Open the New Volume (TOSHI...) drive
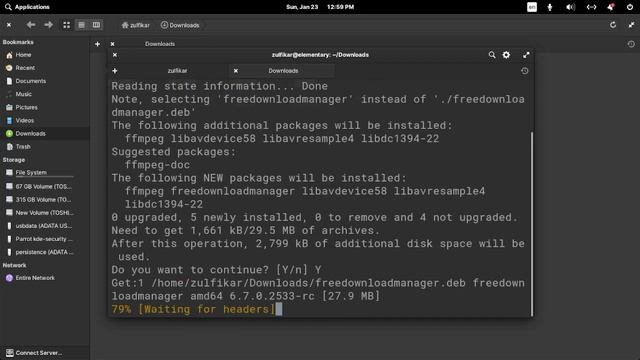 [44, 213]
